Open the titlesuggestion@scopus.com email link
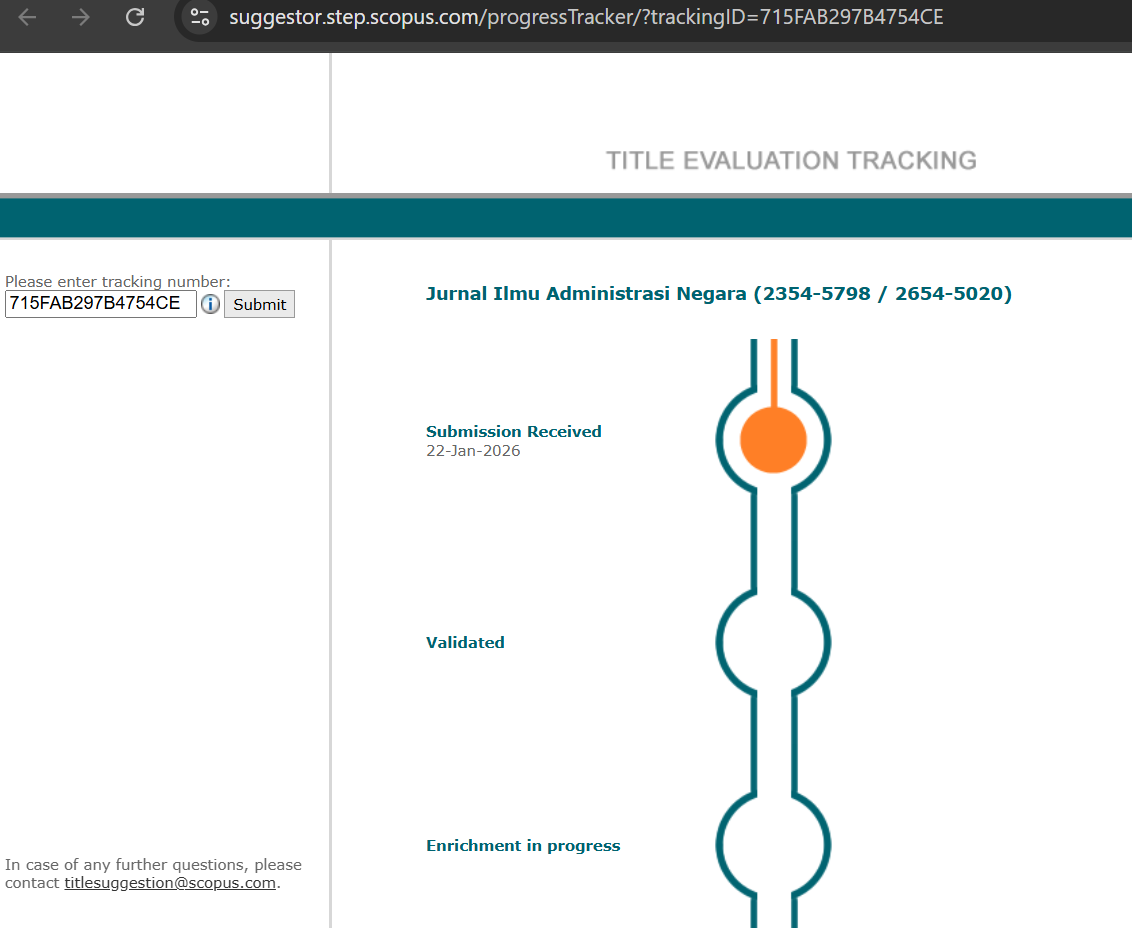Image resolution: width=1132 pixels, height=928 pixels. (170, 883)
